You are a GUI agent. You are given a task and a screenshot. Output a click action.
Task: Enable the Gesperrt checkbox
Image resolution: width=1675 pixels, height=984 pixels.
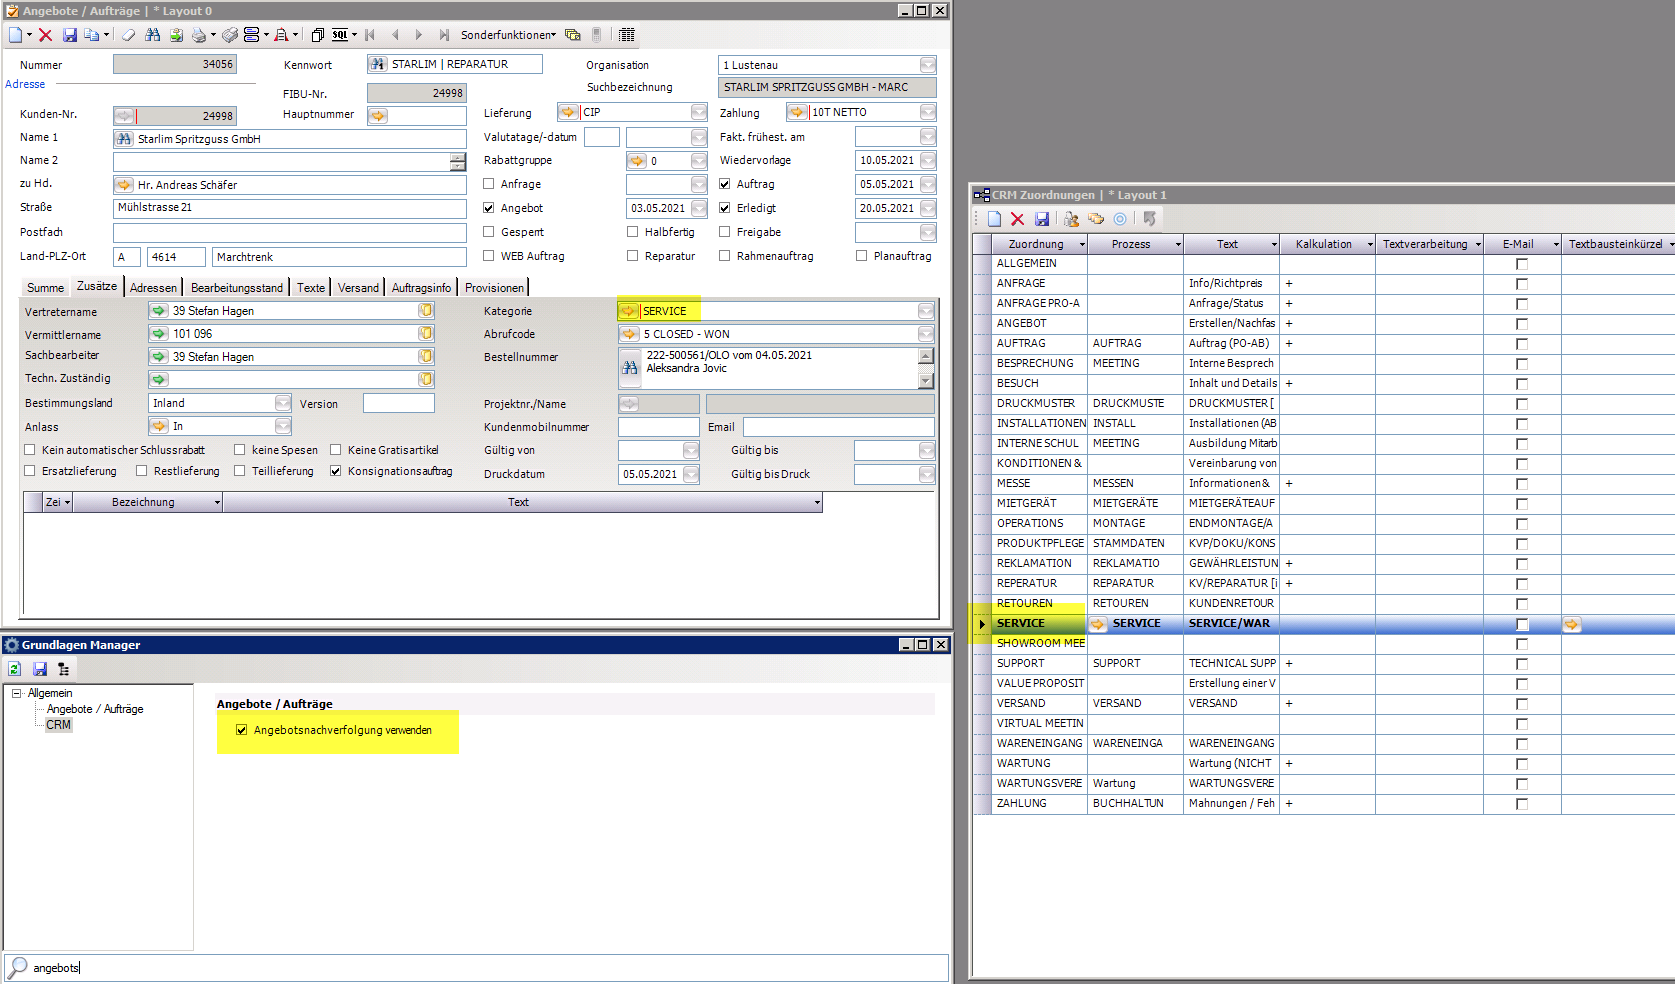click(489, 232)
